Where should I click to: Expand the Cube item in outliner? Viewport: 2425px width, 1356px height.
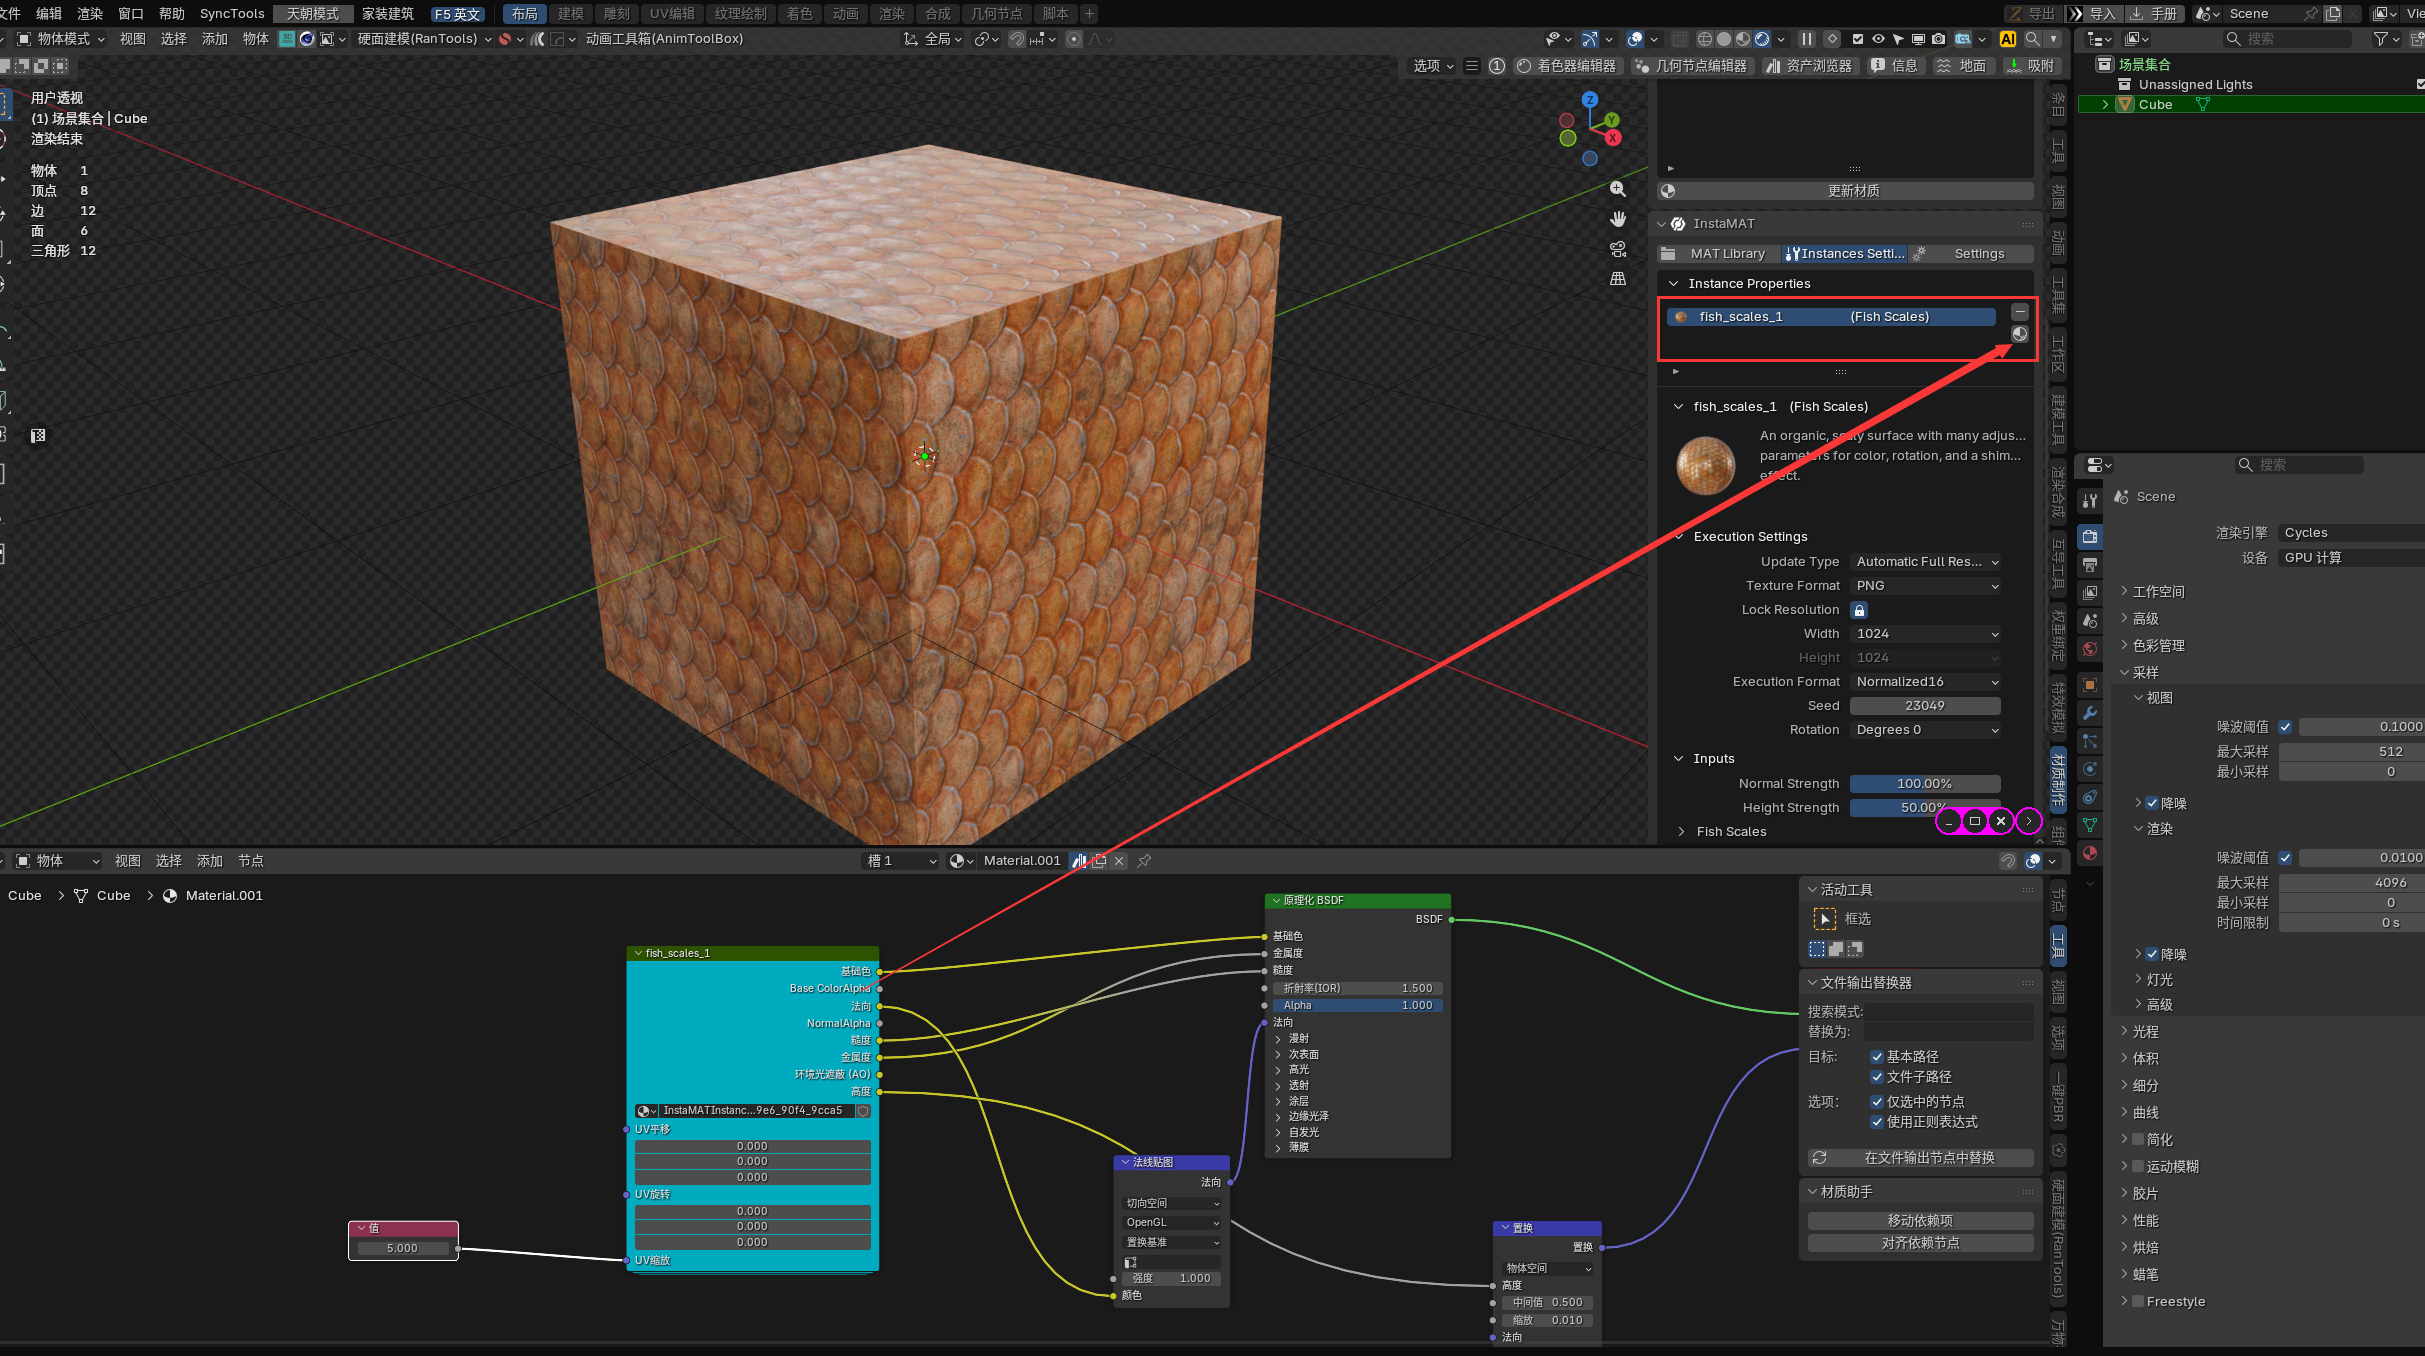pyautogui.click(x=2105, y=105)
